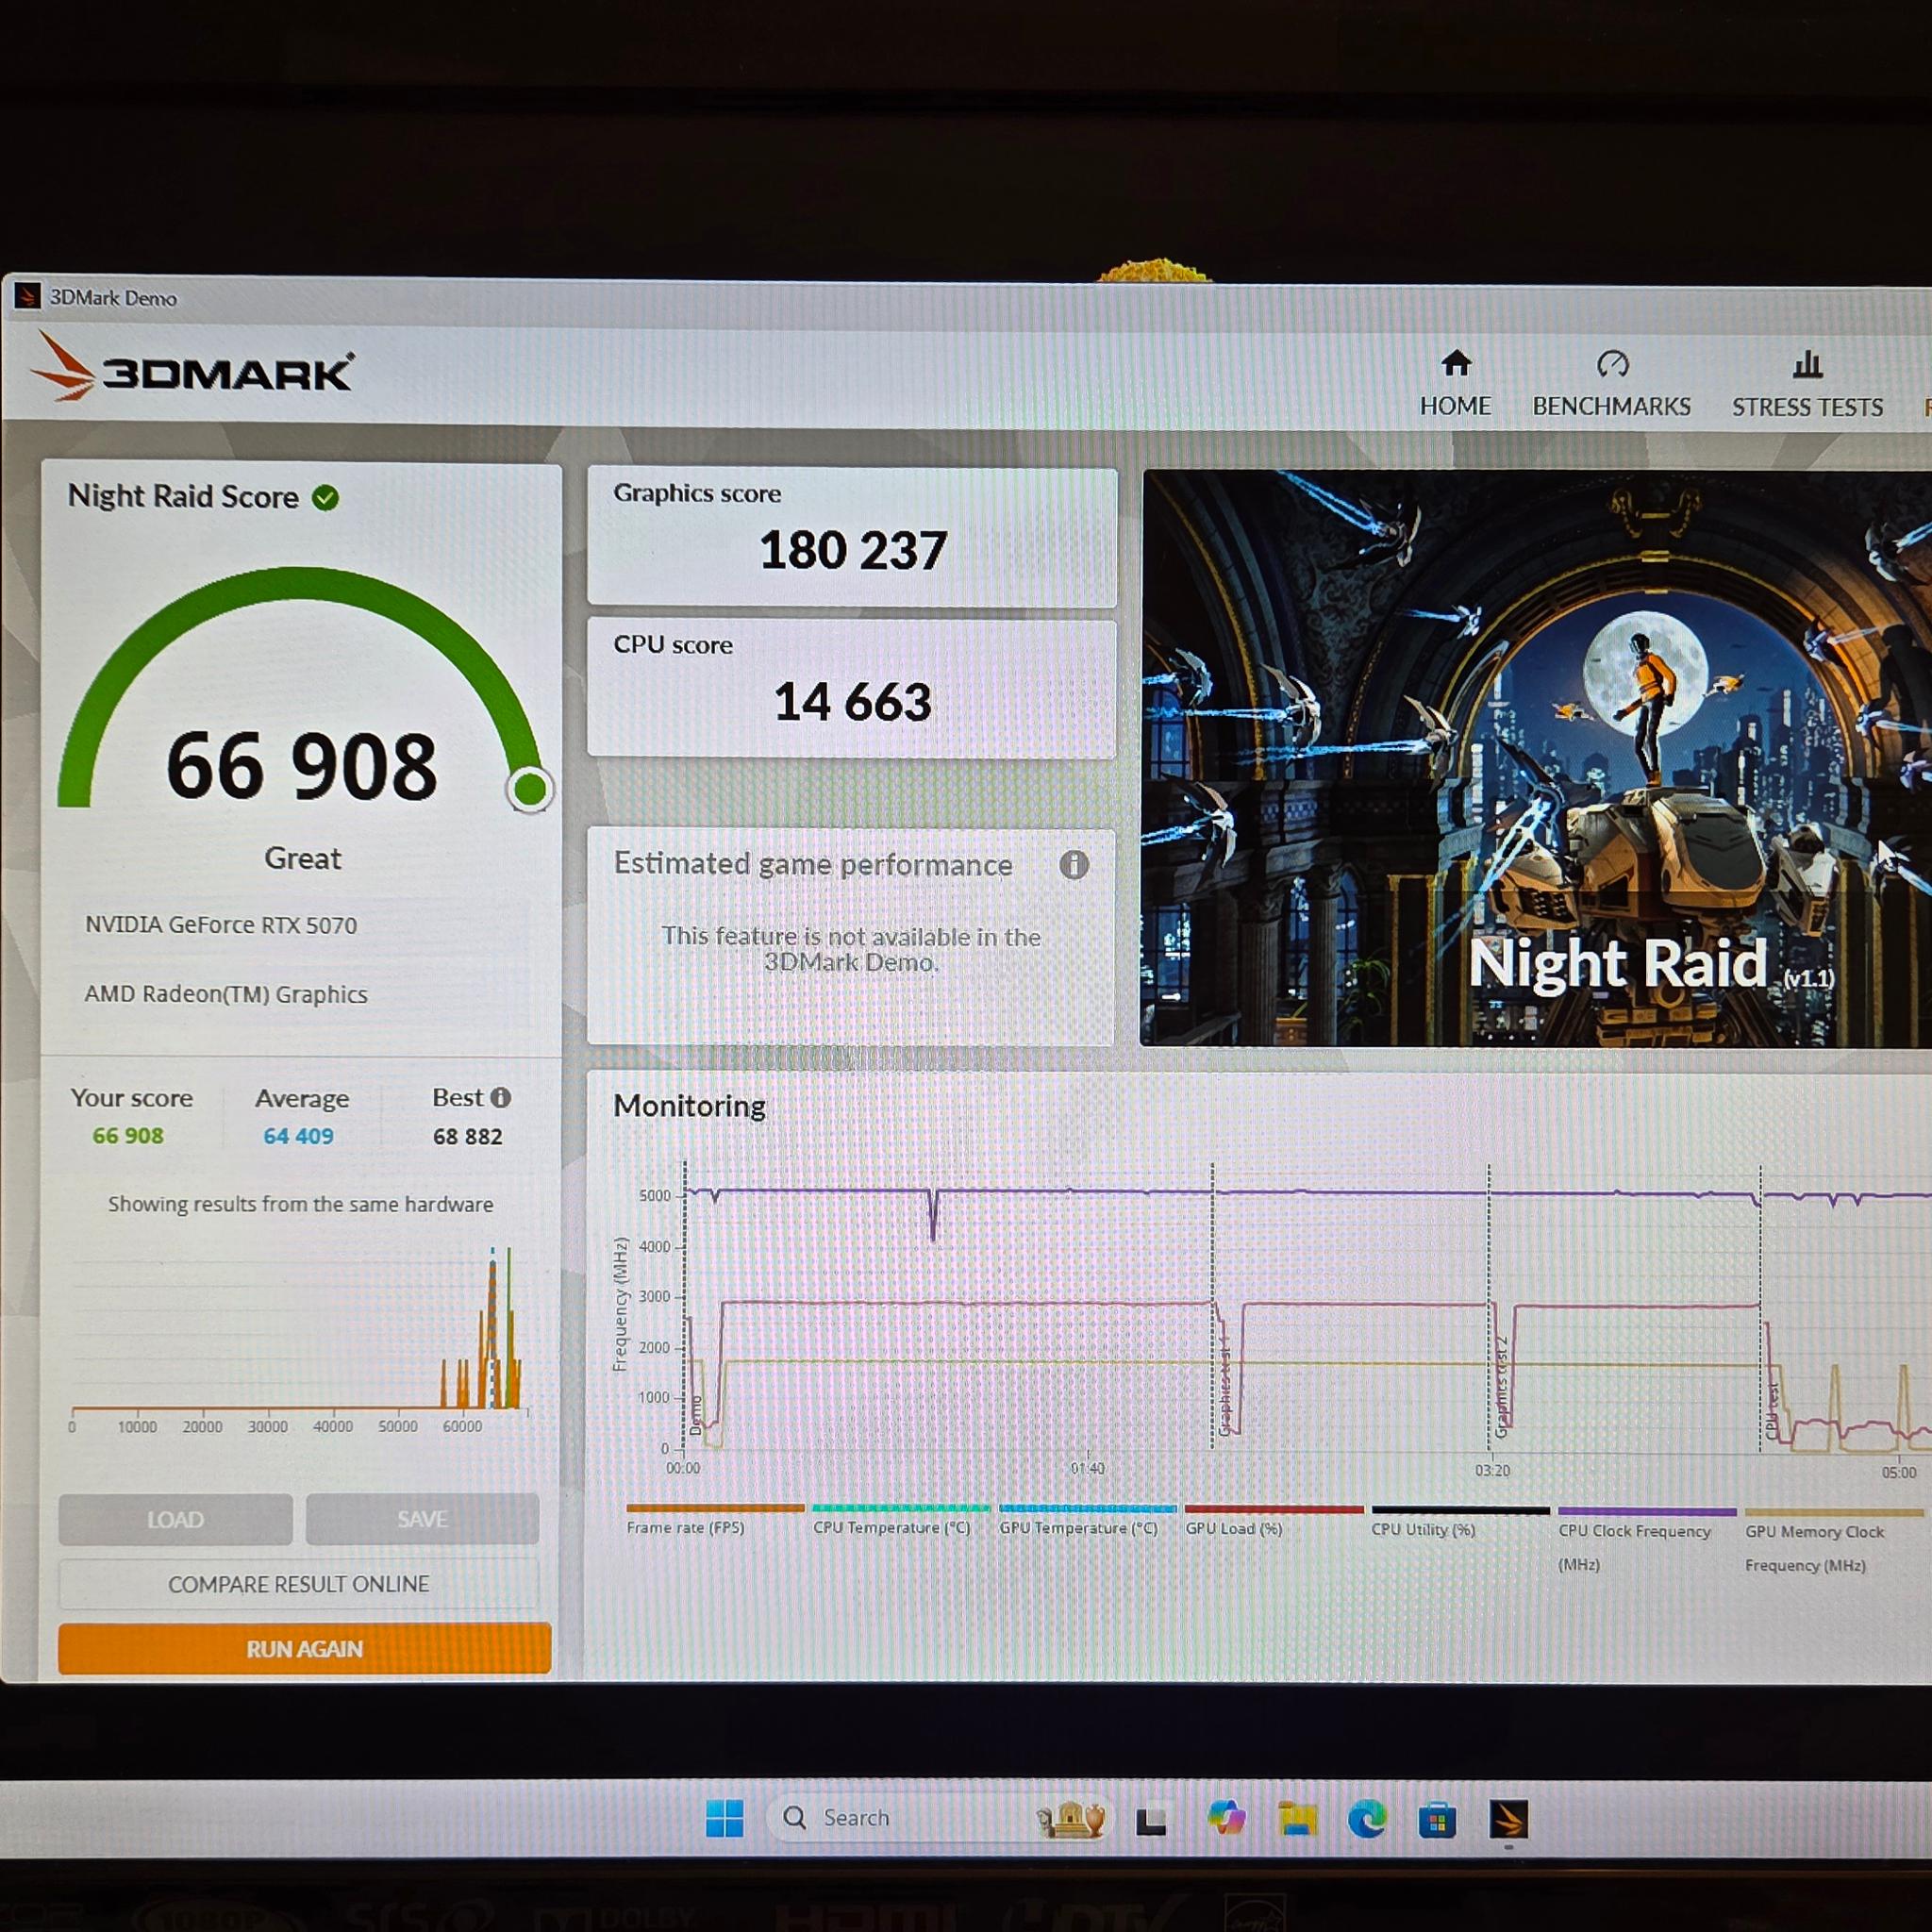
Task: Click info icon beside Best score
Action: [500, 1097]
